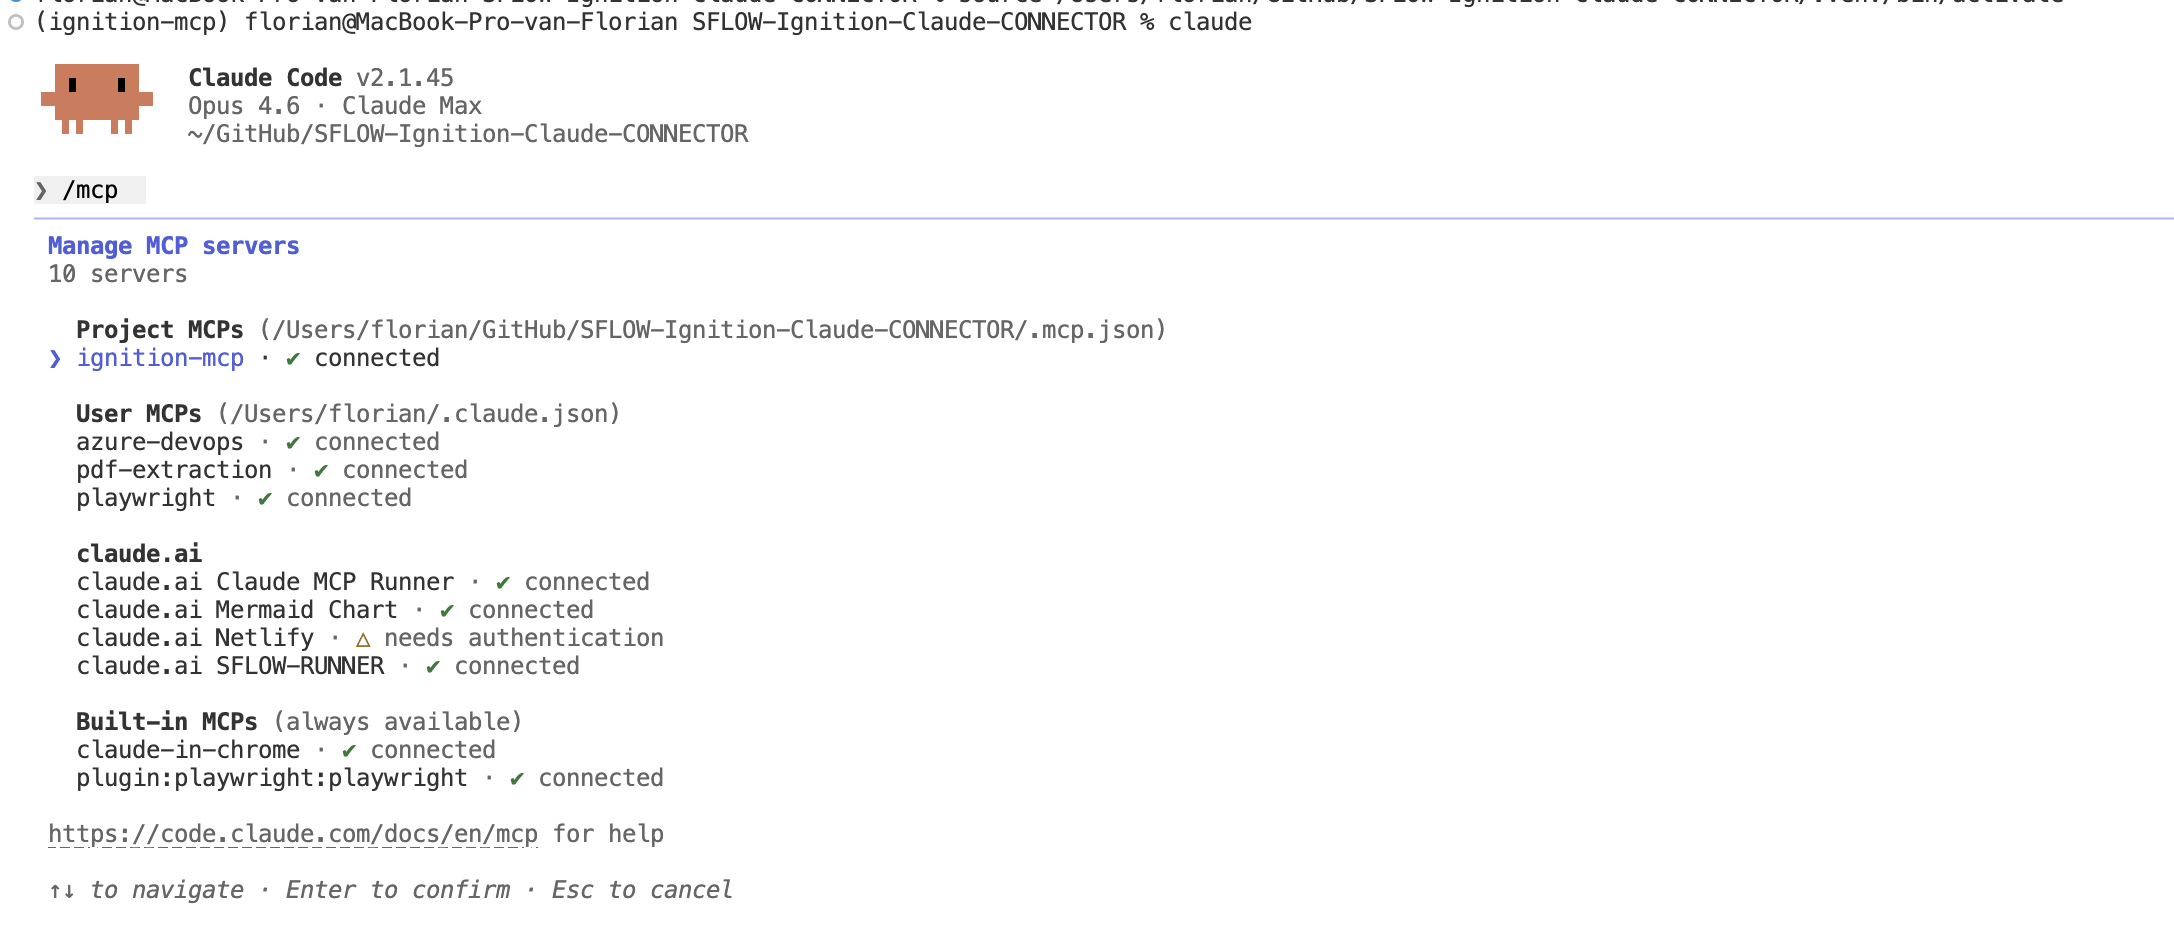Expand the /mcp command entry chevron
The width and height of the screenshot is (2174, 944).
click(41, 189)
